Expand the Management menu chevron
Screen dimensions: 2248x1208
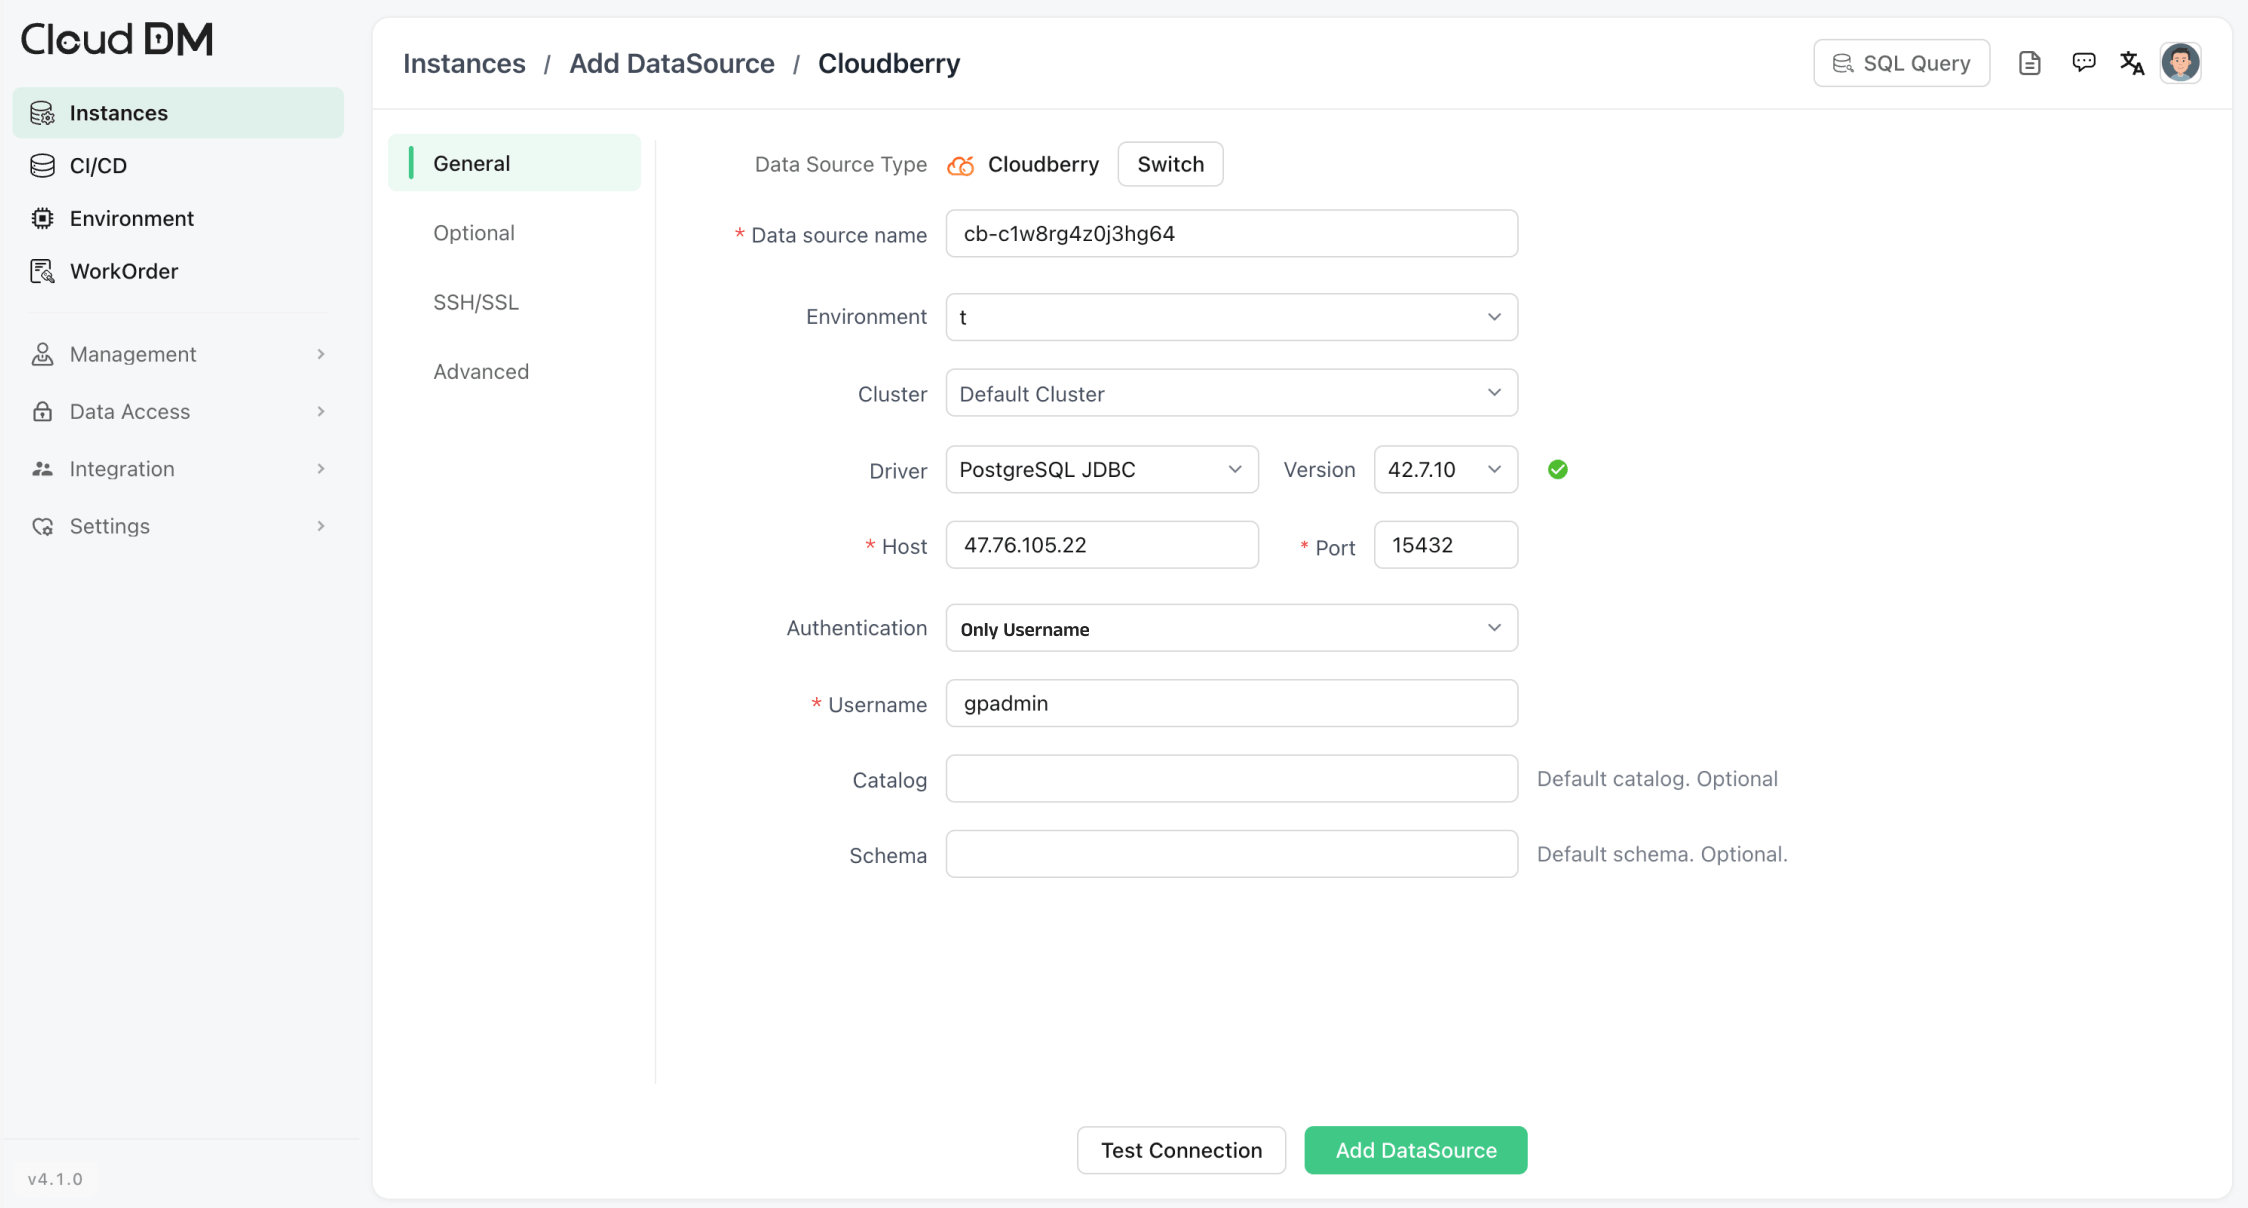pos(321,354)
